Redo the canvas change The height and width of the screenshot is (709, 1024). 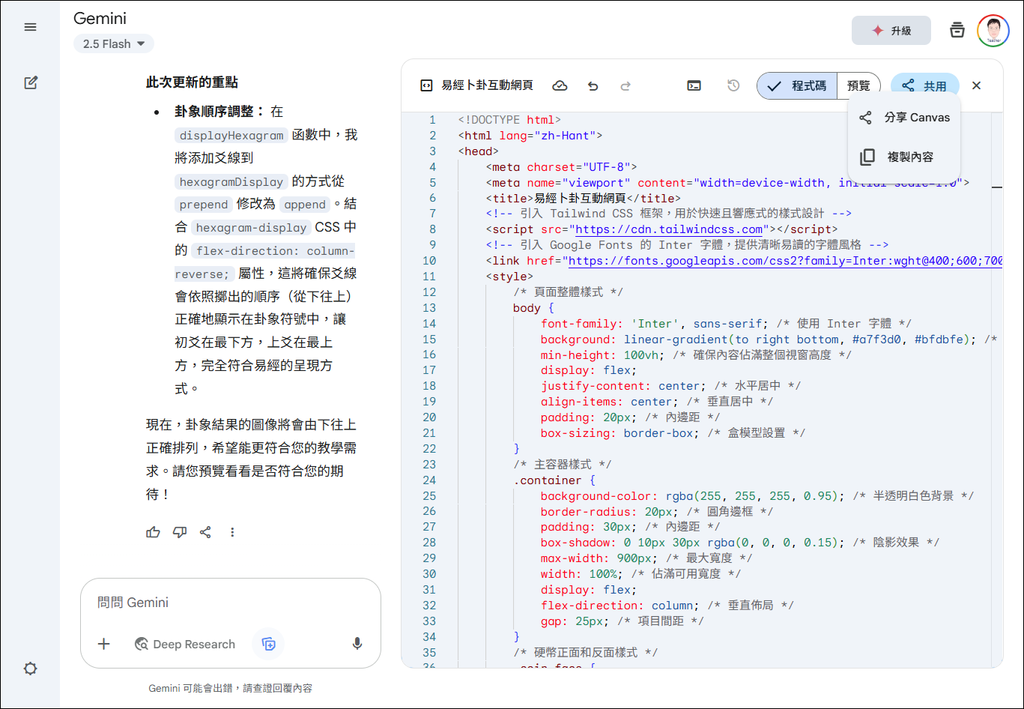click(x=626, y=86)
